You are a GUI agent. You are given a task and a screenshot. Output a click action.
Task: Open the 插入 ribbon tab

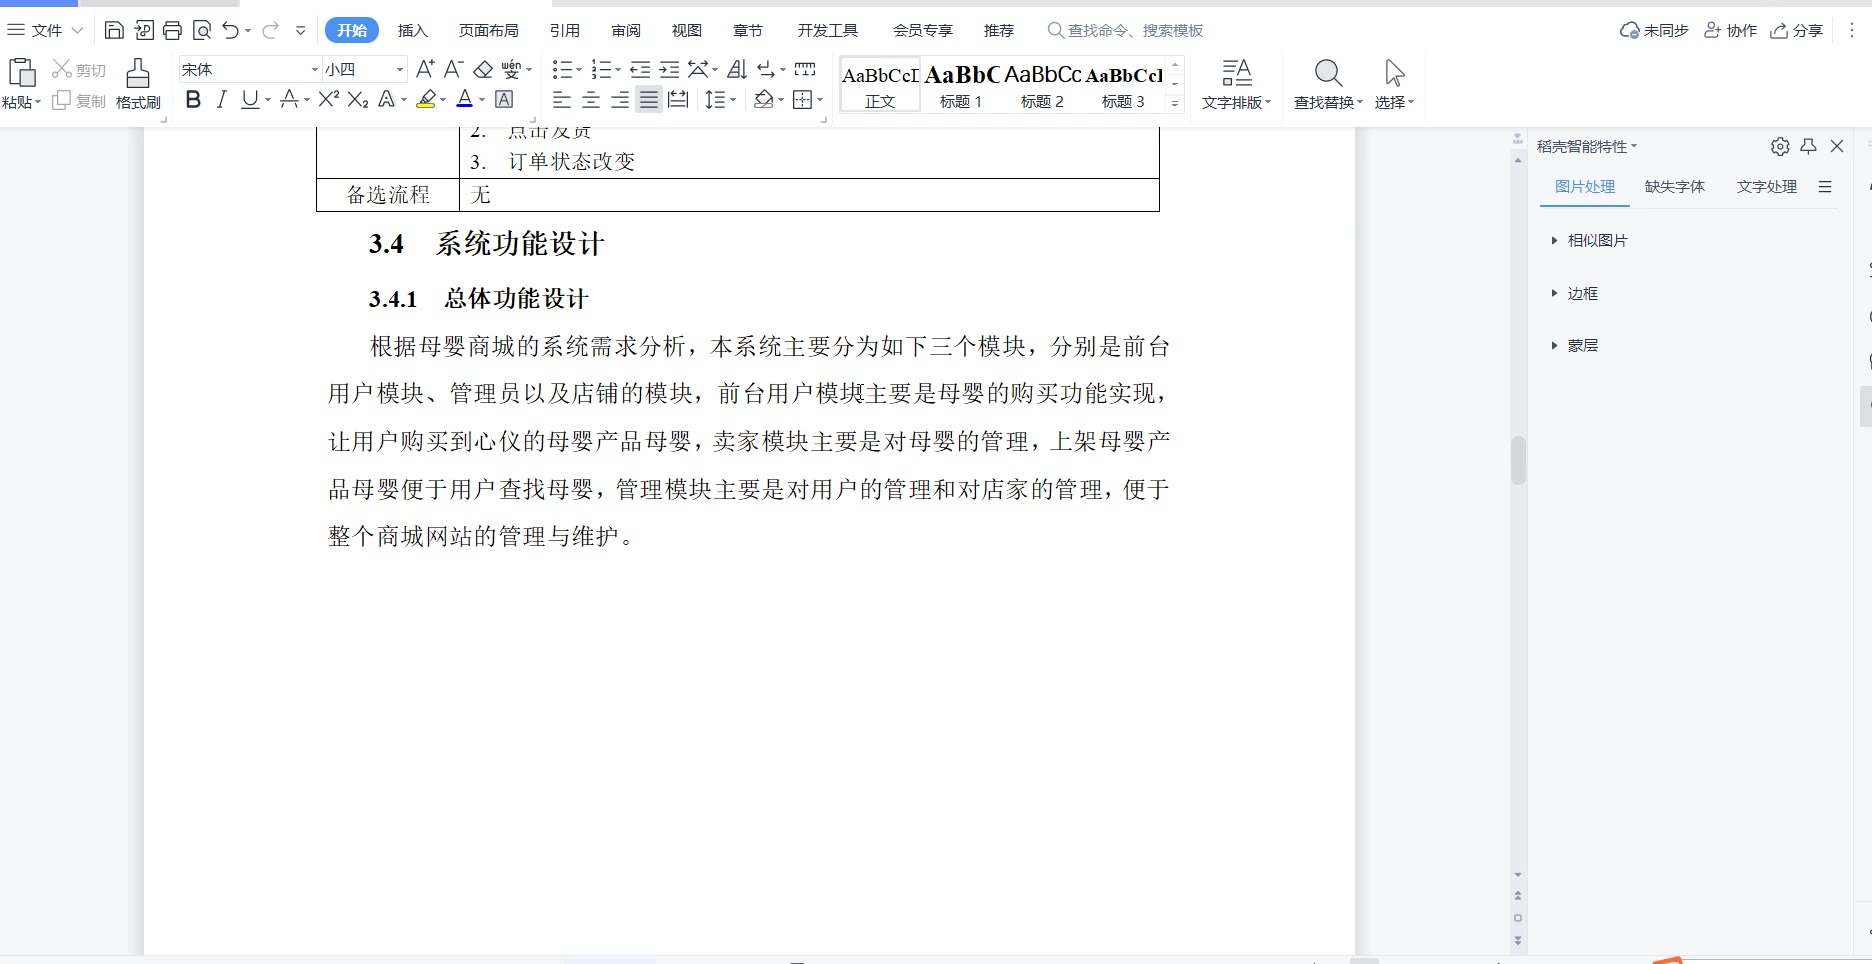pos(412,31)
